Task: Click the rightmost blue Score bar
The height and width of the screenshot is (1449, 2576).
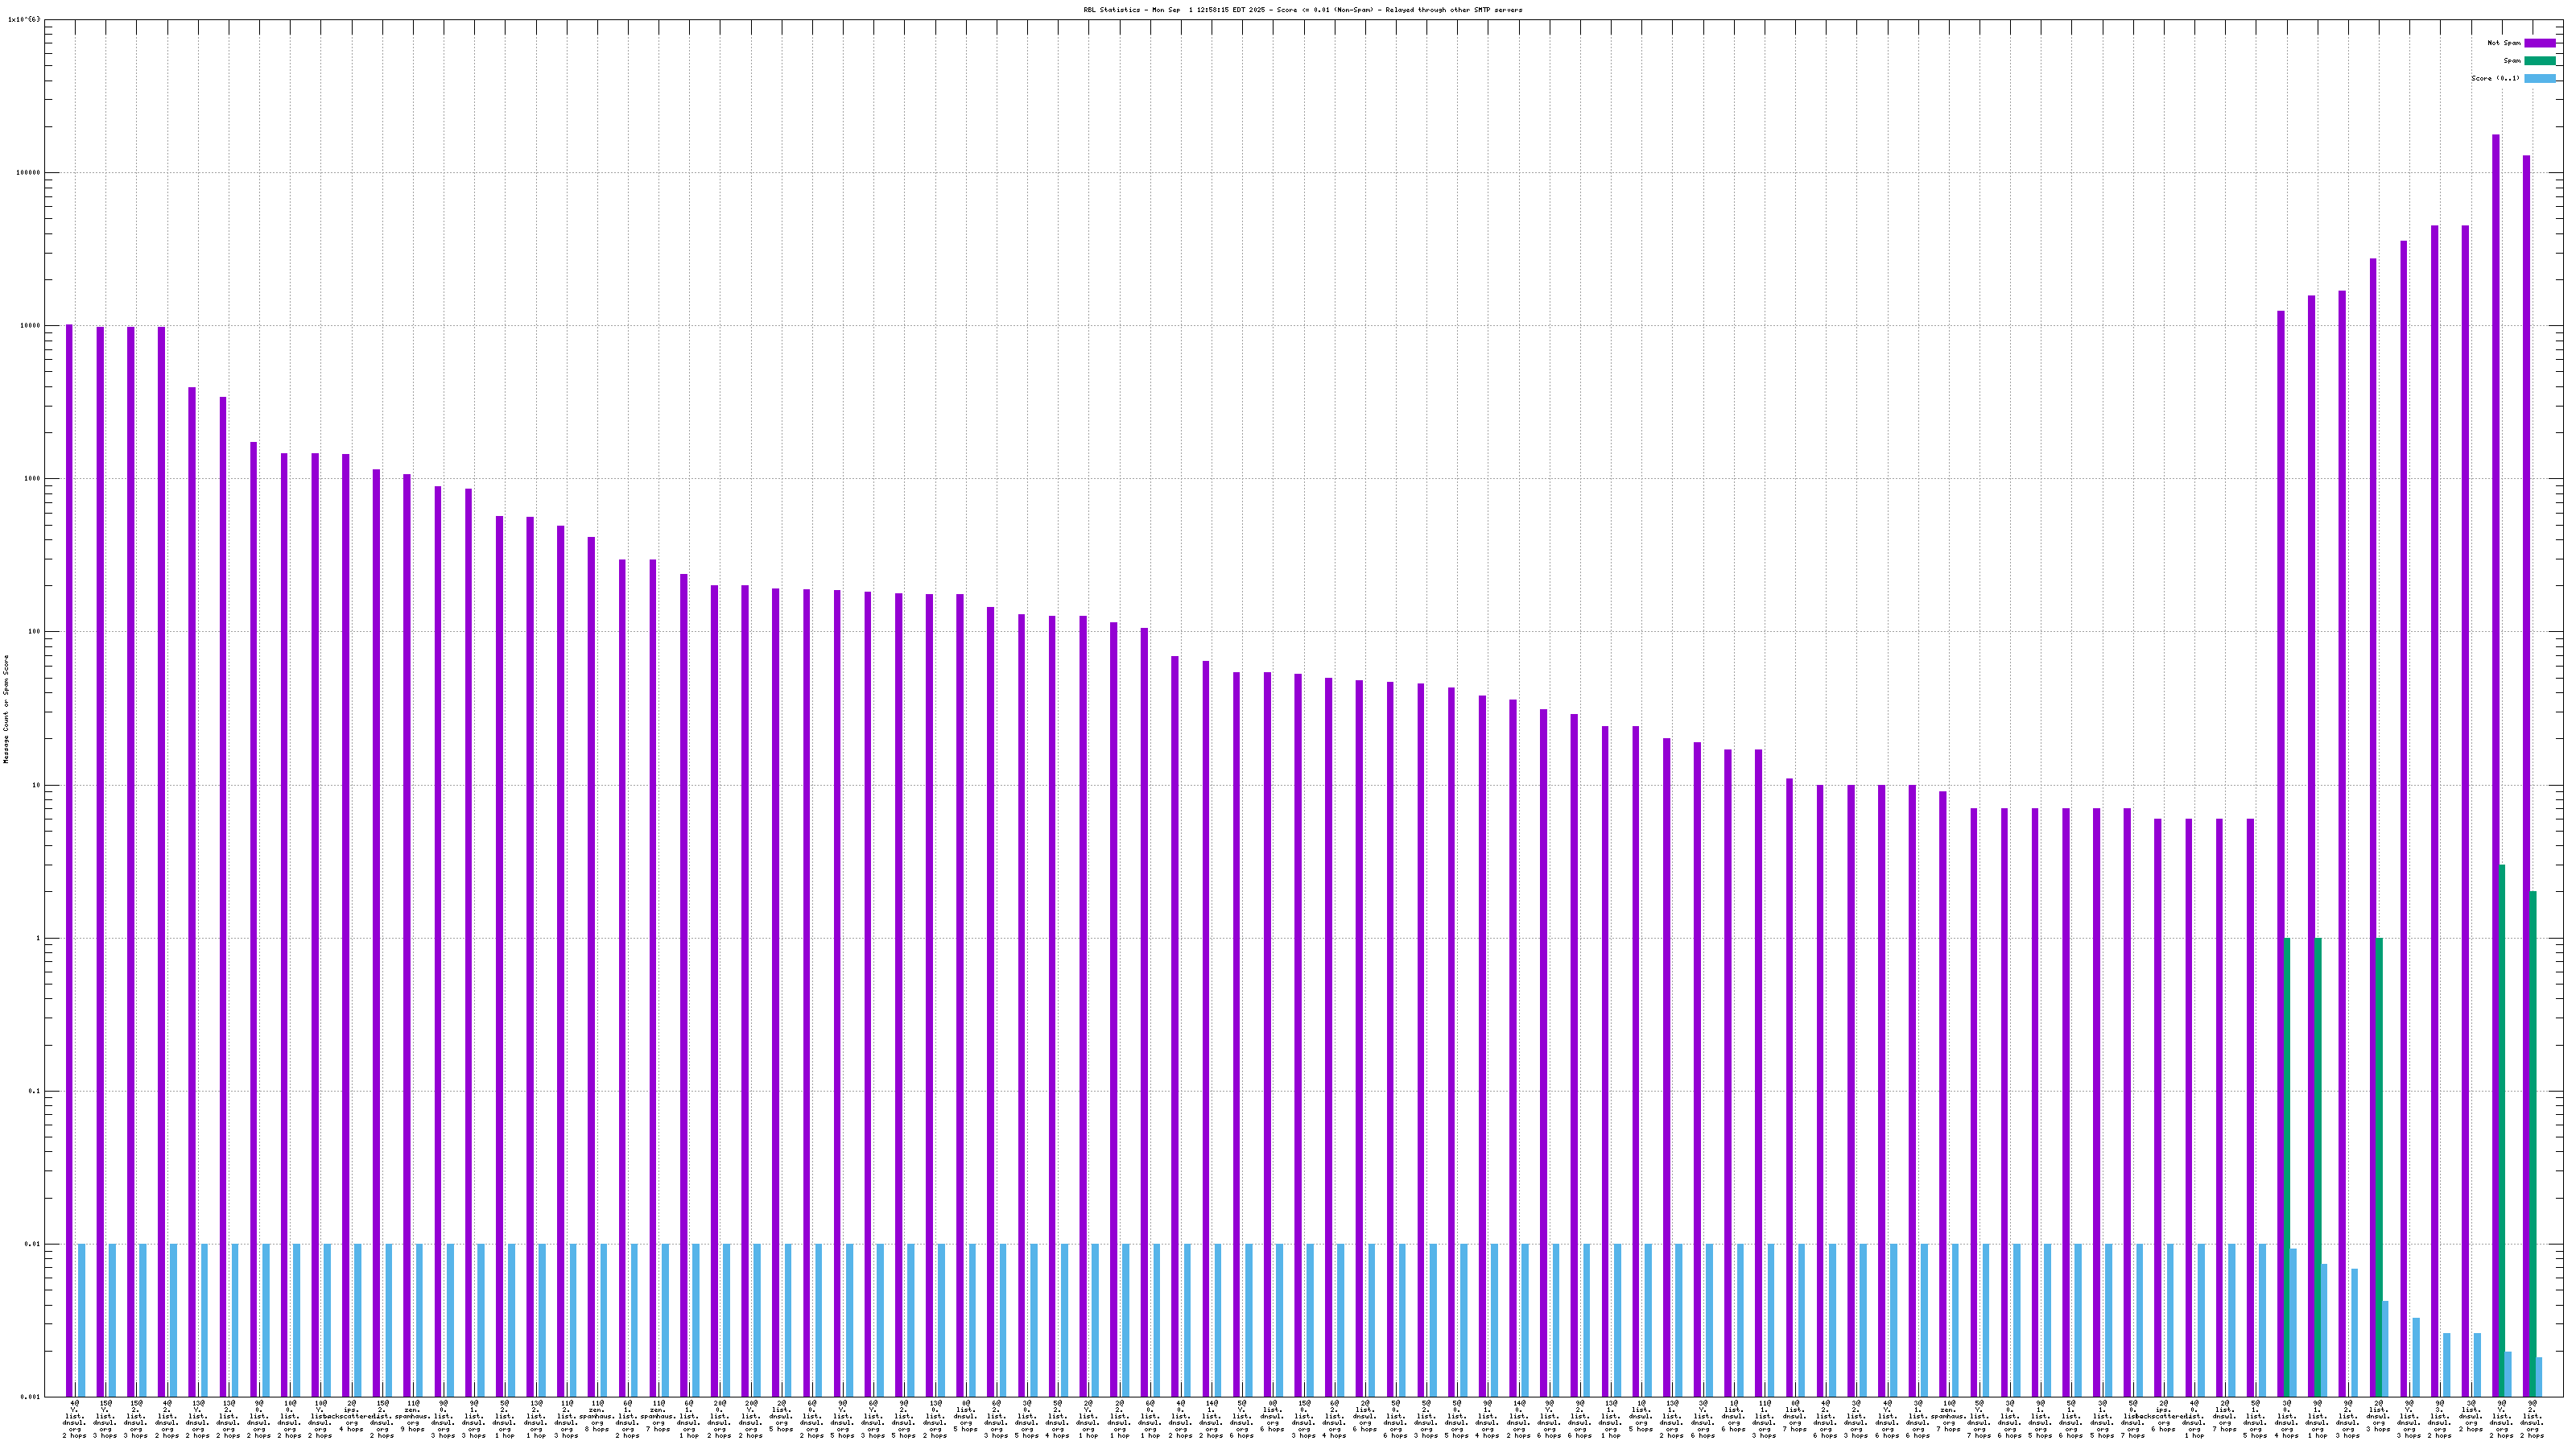Action: click(2538, 1376)
